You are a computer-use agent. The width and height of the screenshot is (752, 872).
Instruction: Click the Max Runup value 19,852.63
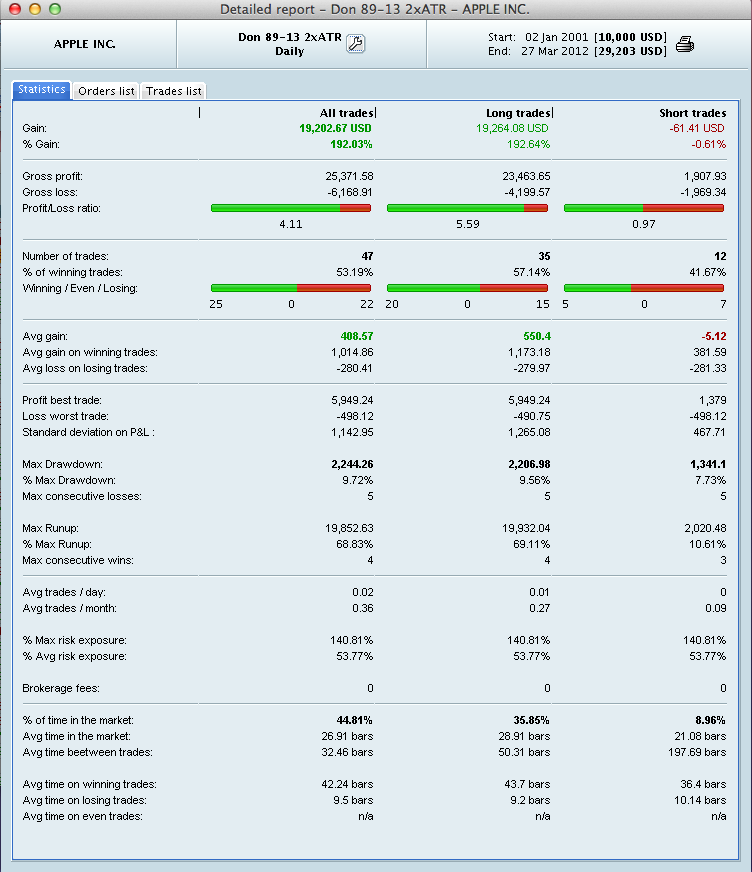349,528
